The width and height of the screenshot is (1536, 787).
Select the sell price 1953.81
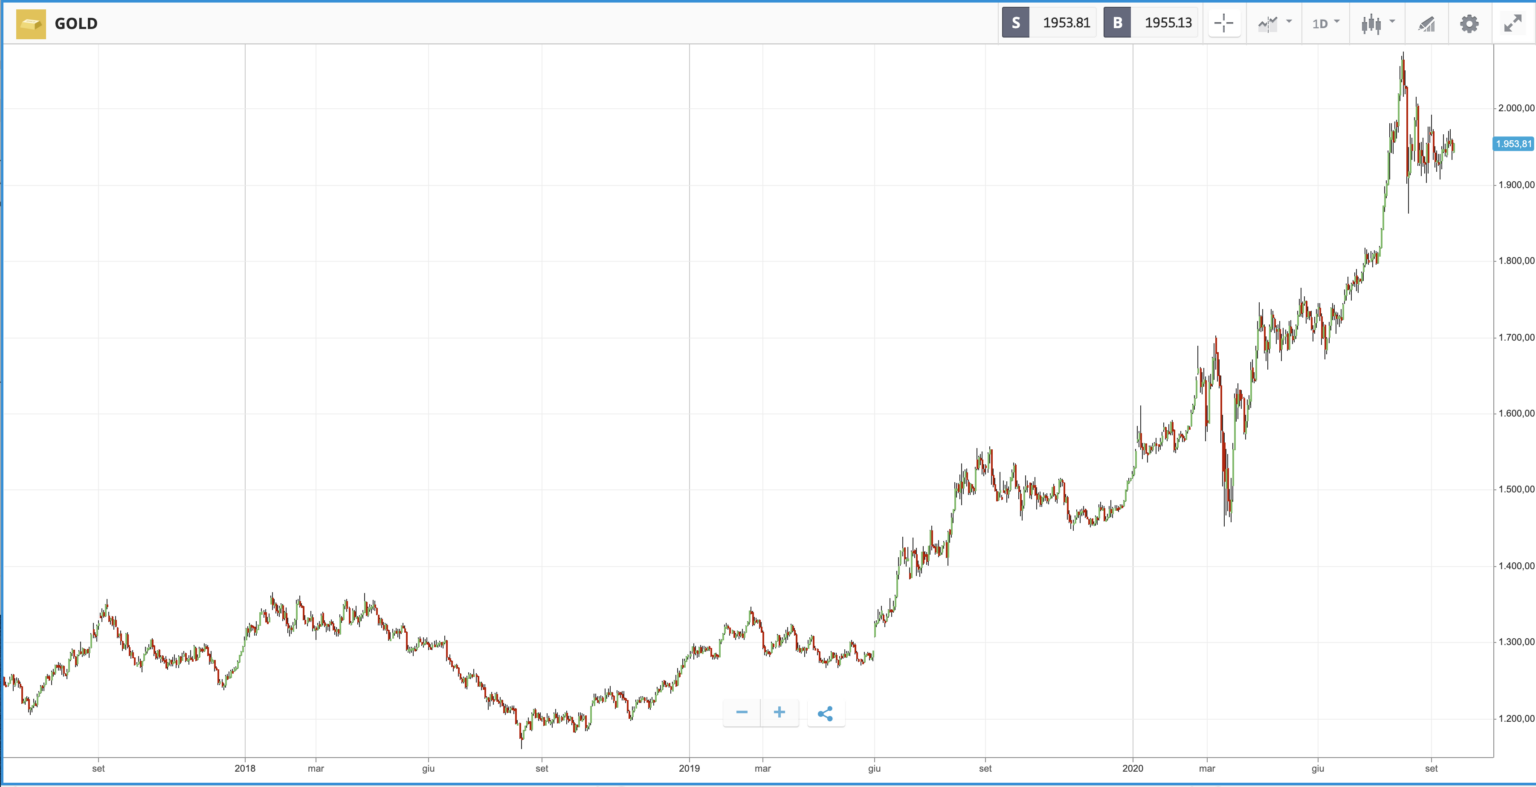coord(1066,22)
